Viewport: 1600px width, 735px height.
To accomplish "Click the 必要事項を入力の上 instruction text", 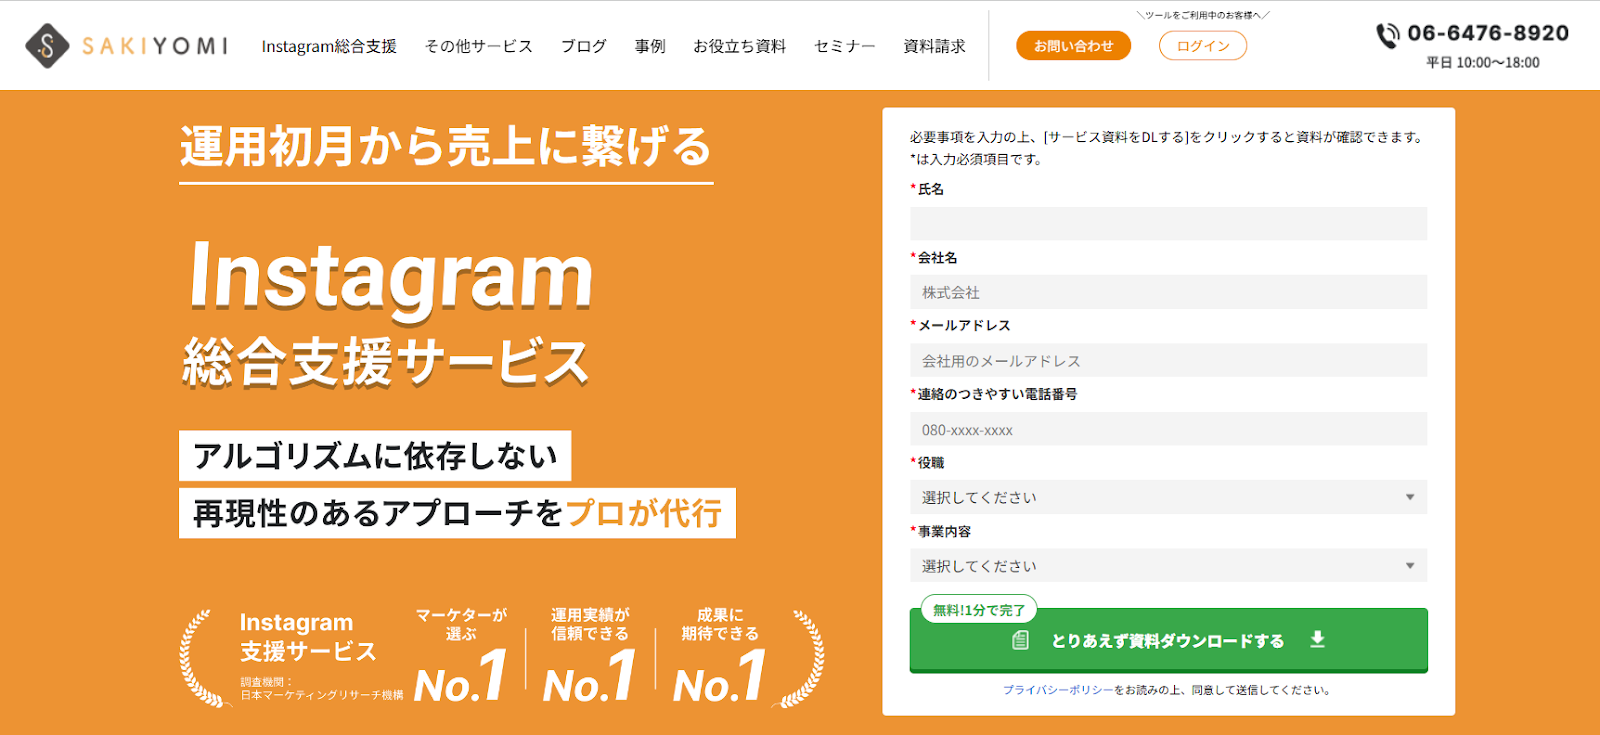I will coord(1167,138).
